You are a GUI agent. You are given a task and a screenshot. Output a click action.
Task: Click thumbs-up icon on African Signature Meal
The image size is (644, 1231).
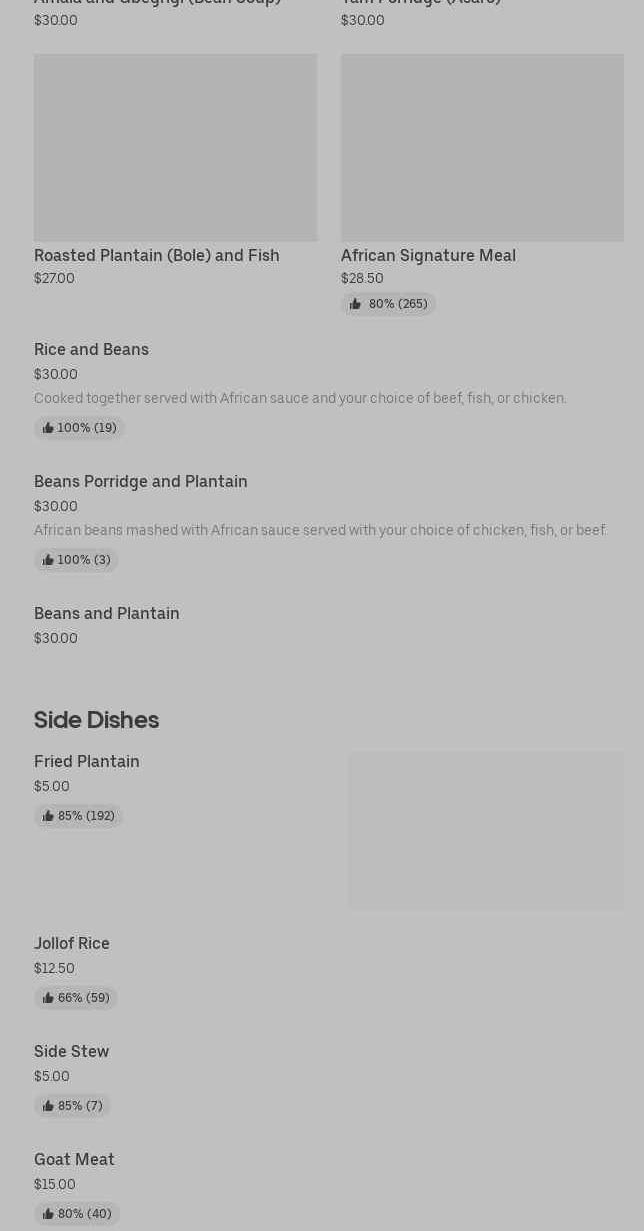355,304
